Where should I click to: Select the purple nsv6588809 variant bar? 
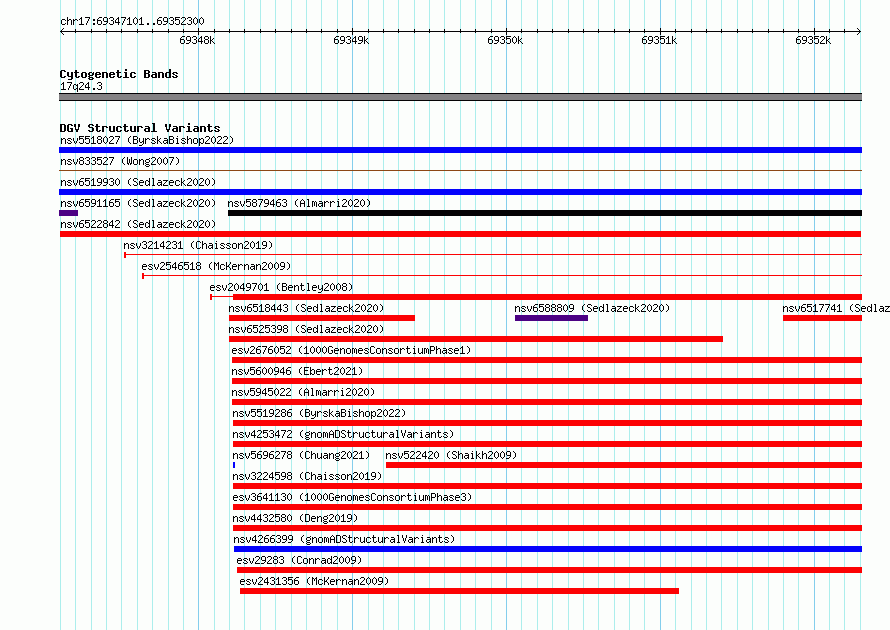click(551, 318)
